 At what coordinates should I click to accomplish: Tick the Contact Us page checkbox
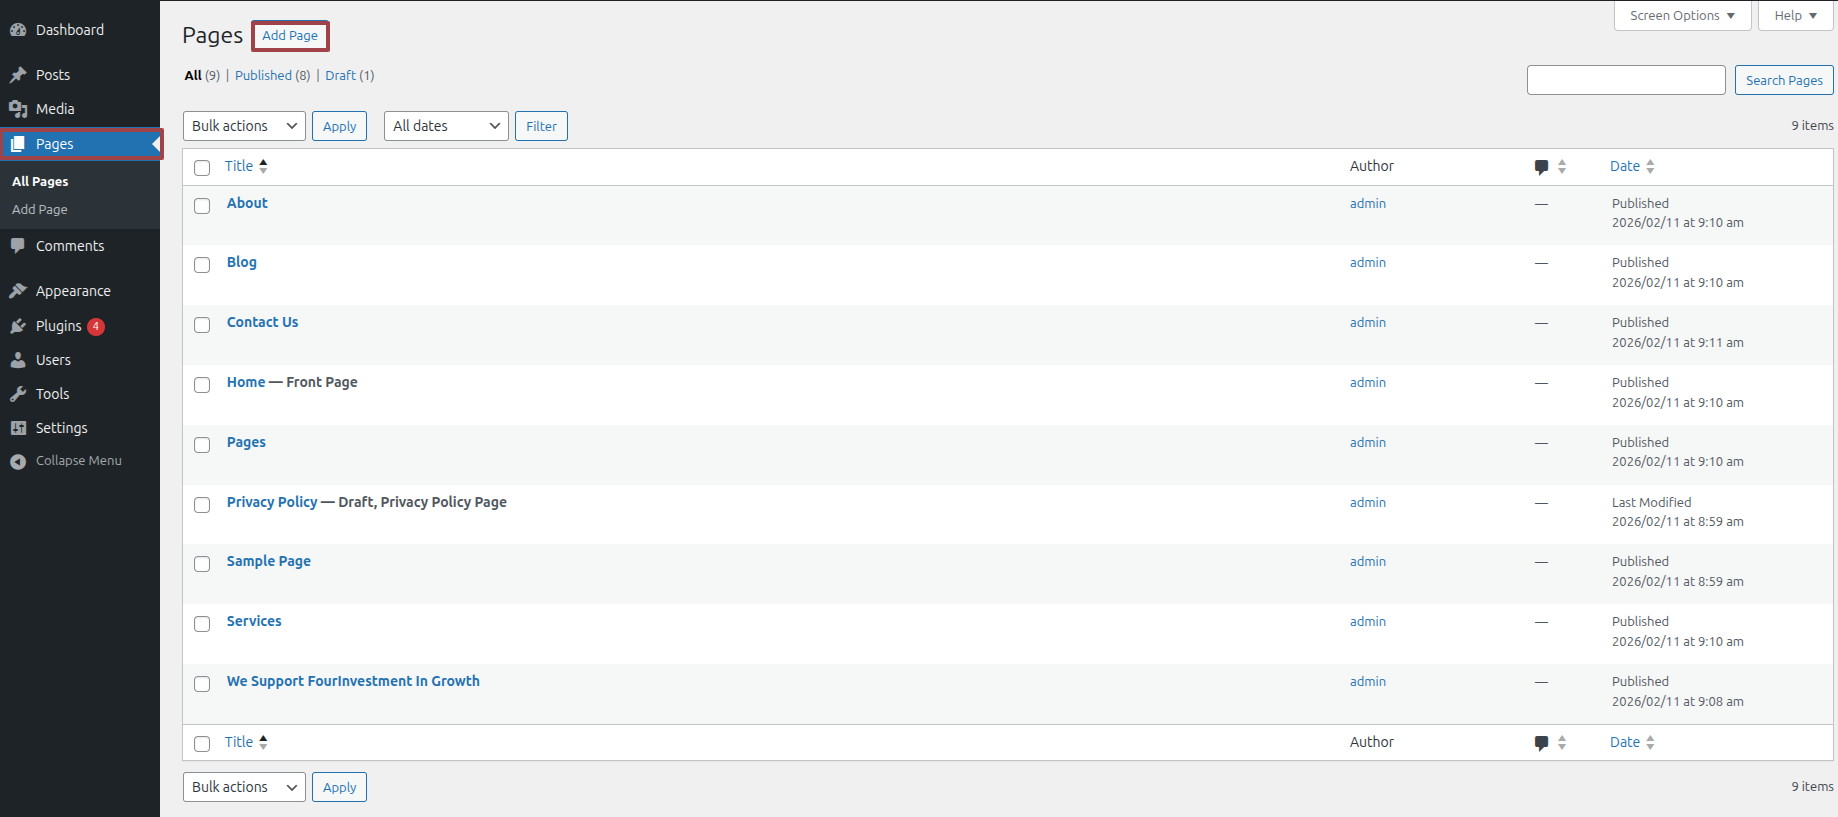[x=202, y=325]
